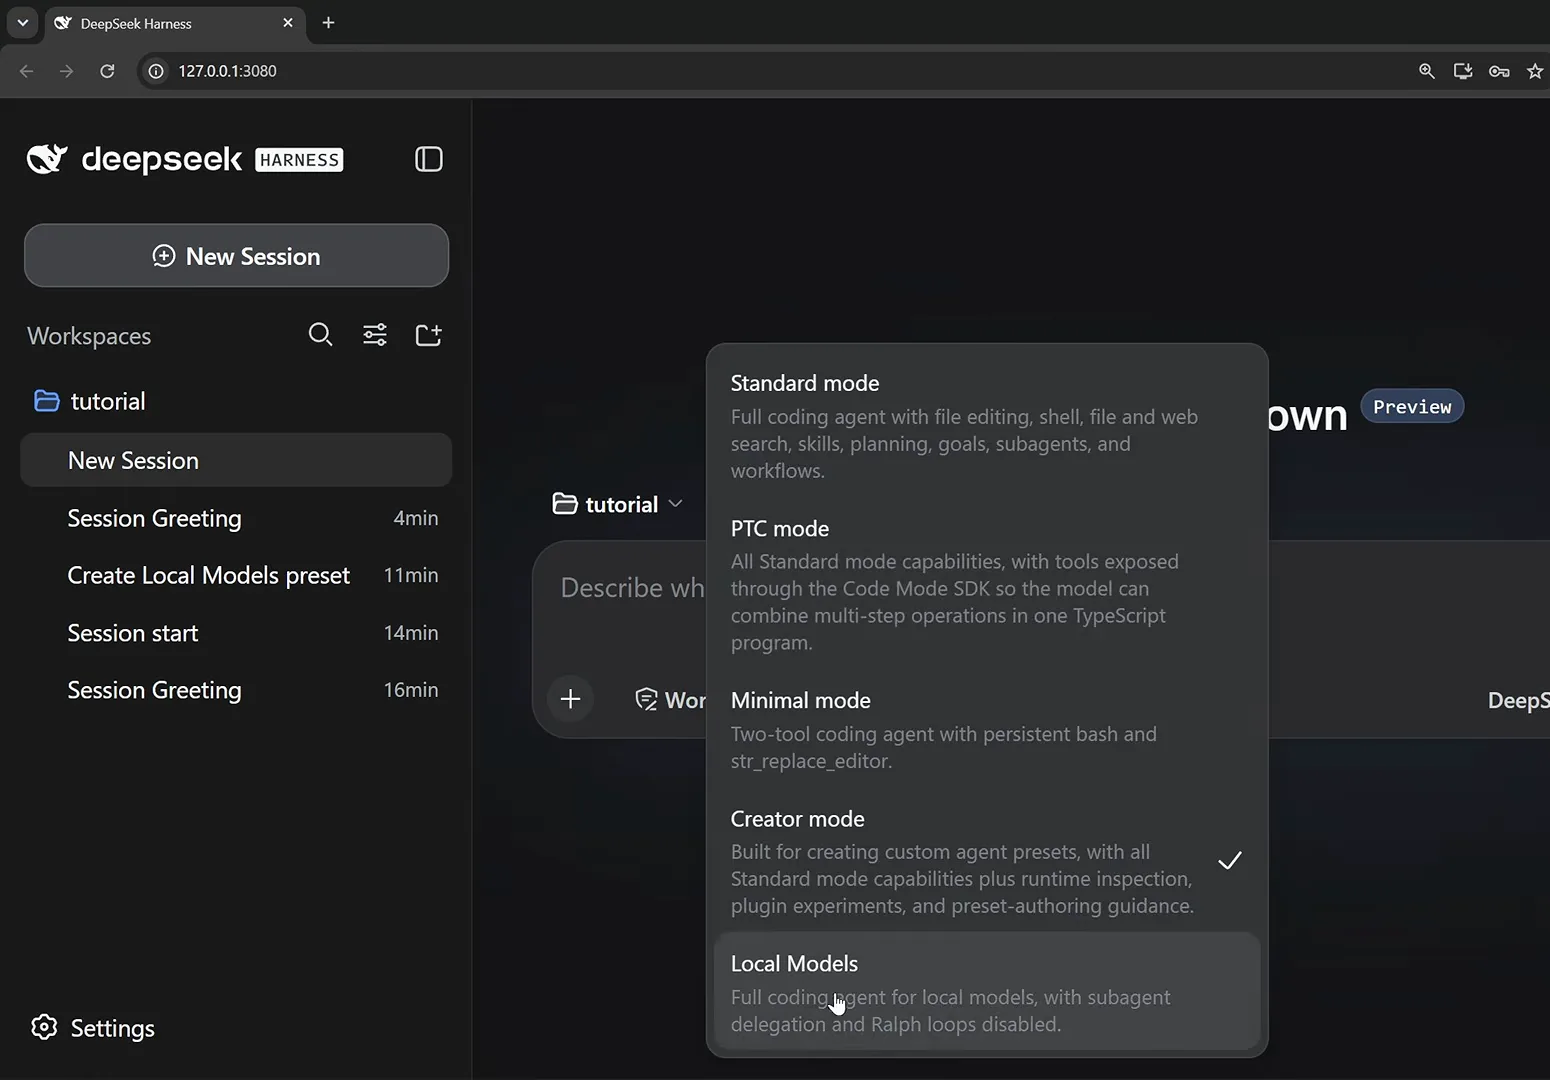Click the address bar URL 127.0.0.1:3080
Image resolution: width=1550 pixels, height=1080 pixels.
[x=227, y=71]
